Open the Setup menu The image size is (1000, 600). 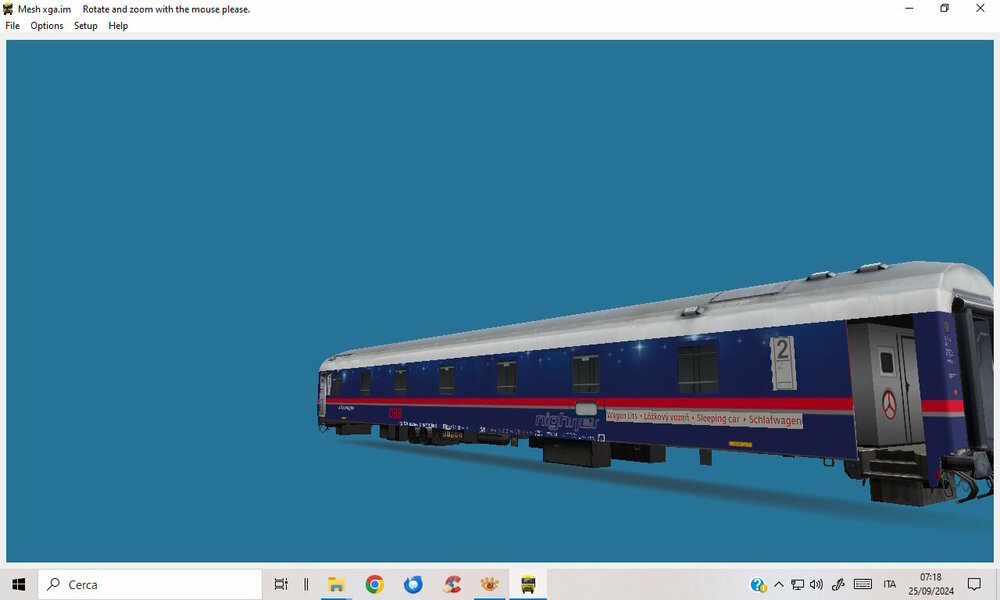pos(85,26)
